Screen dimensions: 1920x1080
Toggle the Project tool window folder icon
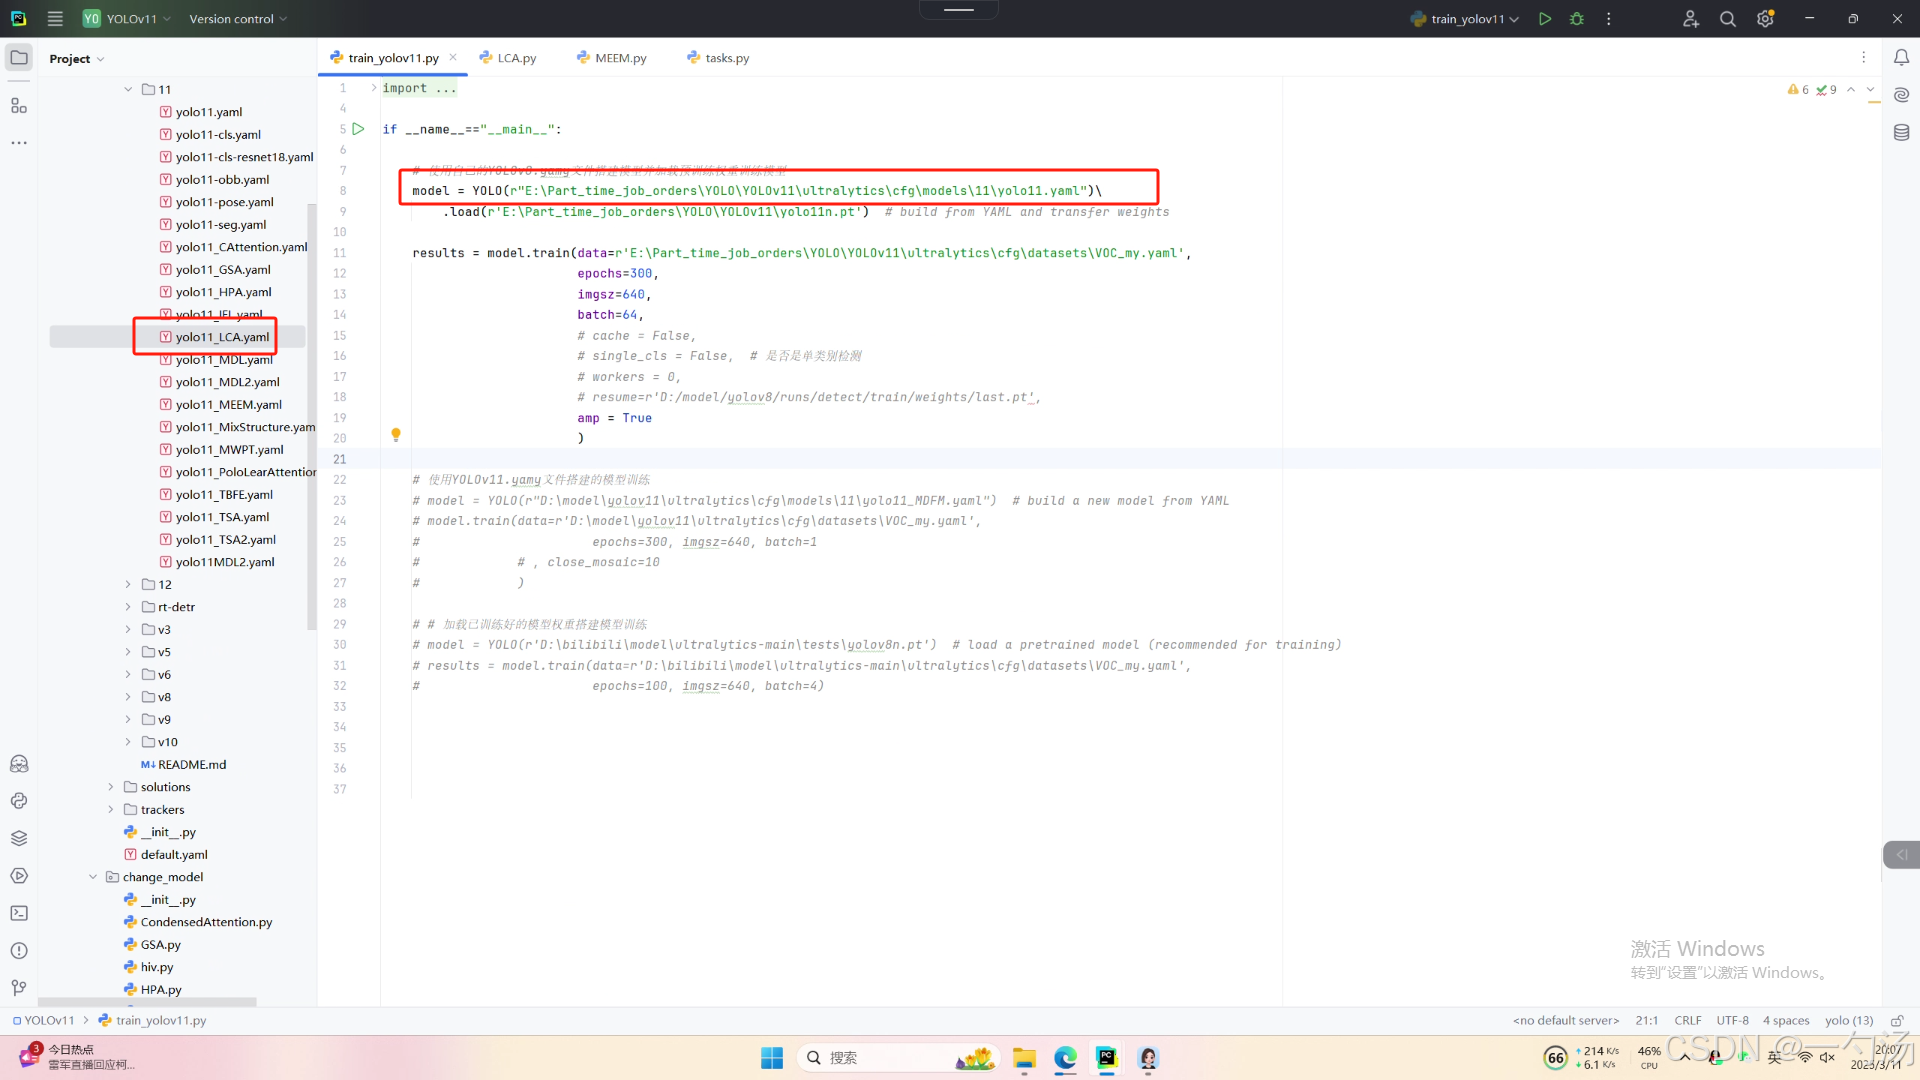click(x=19, y=58)
